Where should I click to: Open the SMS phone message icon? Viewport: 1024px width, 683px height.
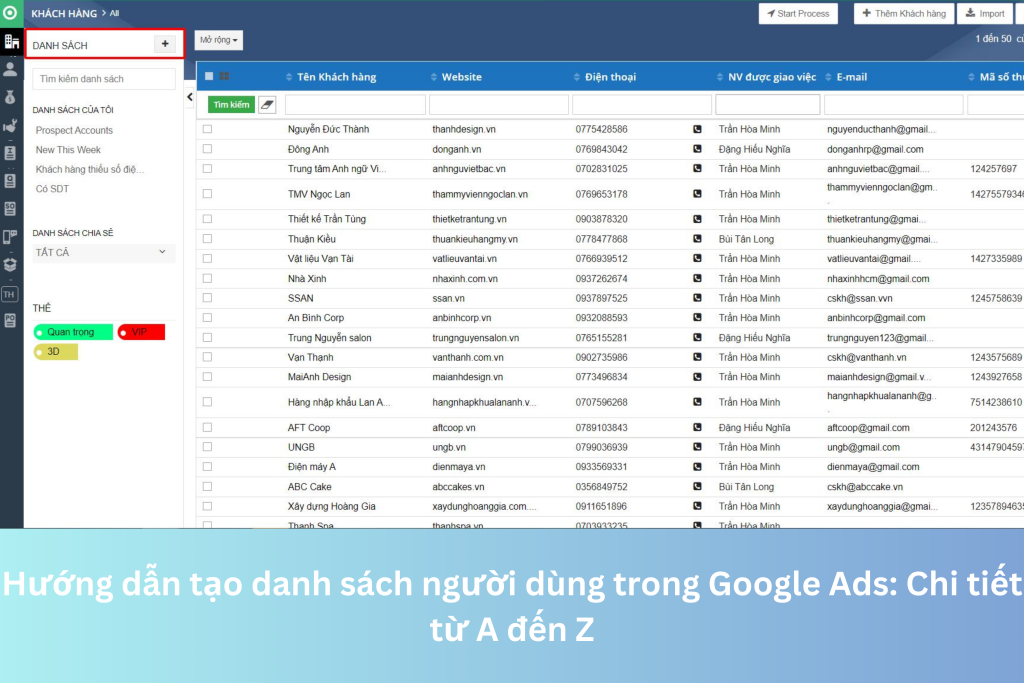[10, 236]
